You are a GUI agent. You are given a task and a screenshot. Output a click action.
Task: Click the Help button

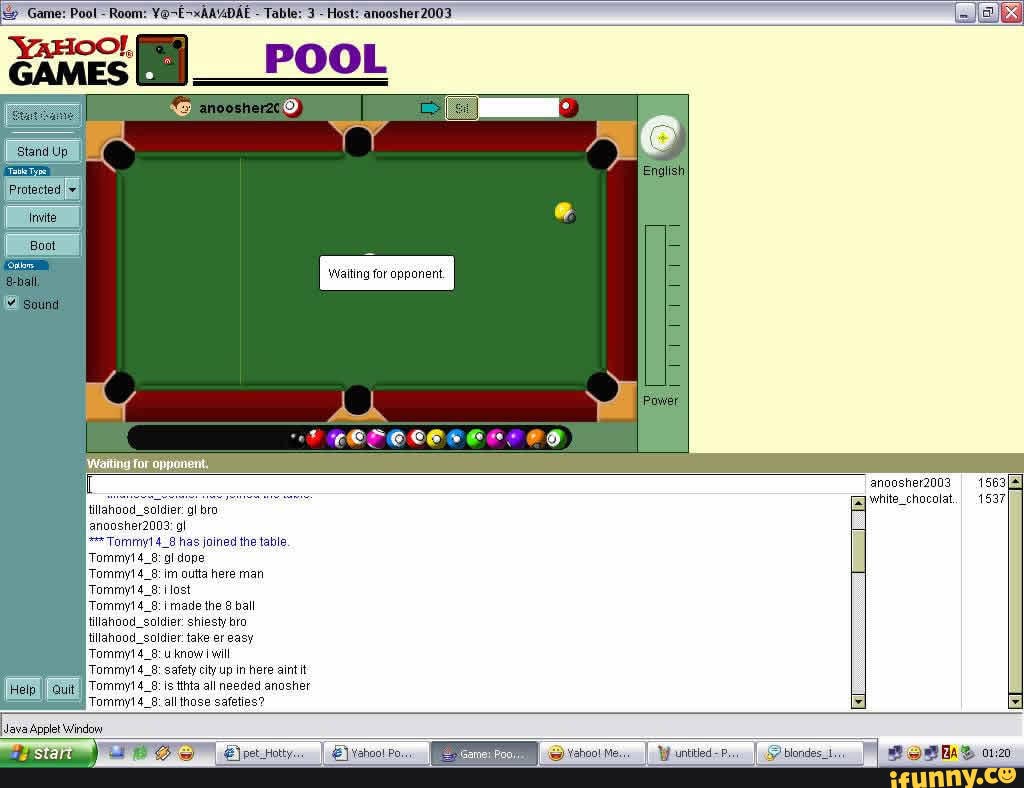pyautogui.click(x=23, y=689)
